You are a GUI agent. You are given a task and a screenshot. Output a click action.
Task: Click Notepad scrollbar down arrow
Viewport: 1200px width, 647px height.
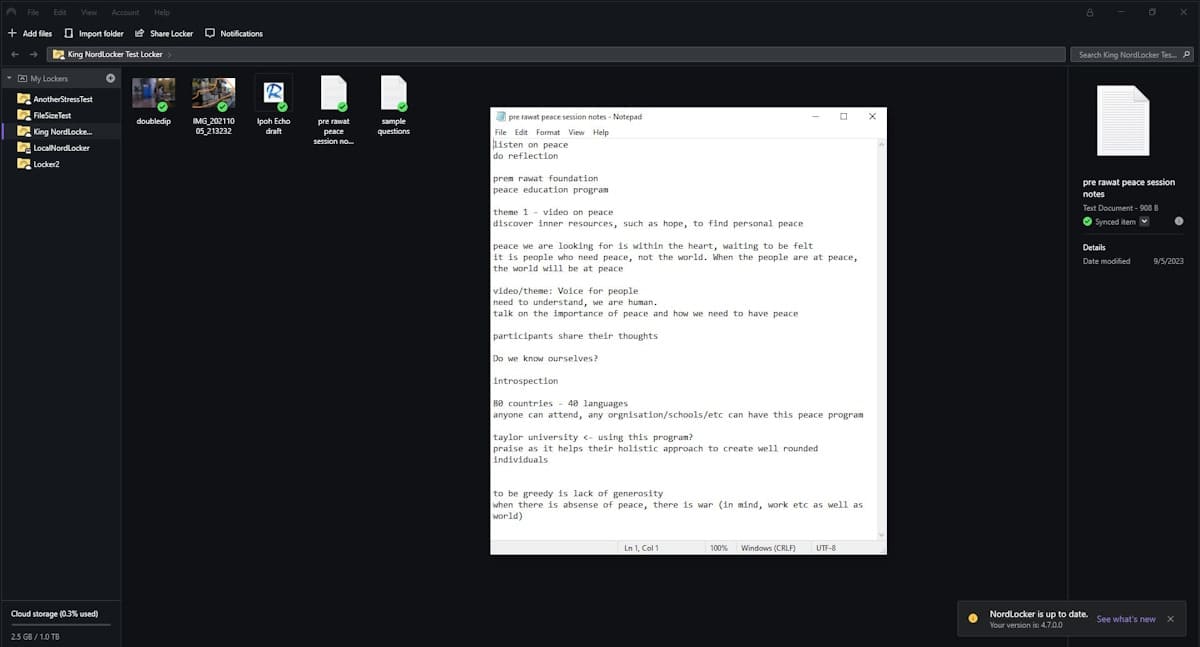click(881, 536)
